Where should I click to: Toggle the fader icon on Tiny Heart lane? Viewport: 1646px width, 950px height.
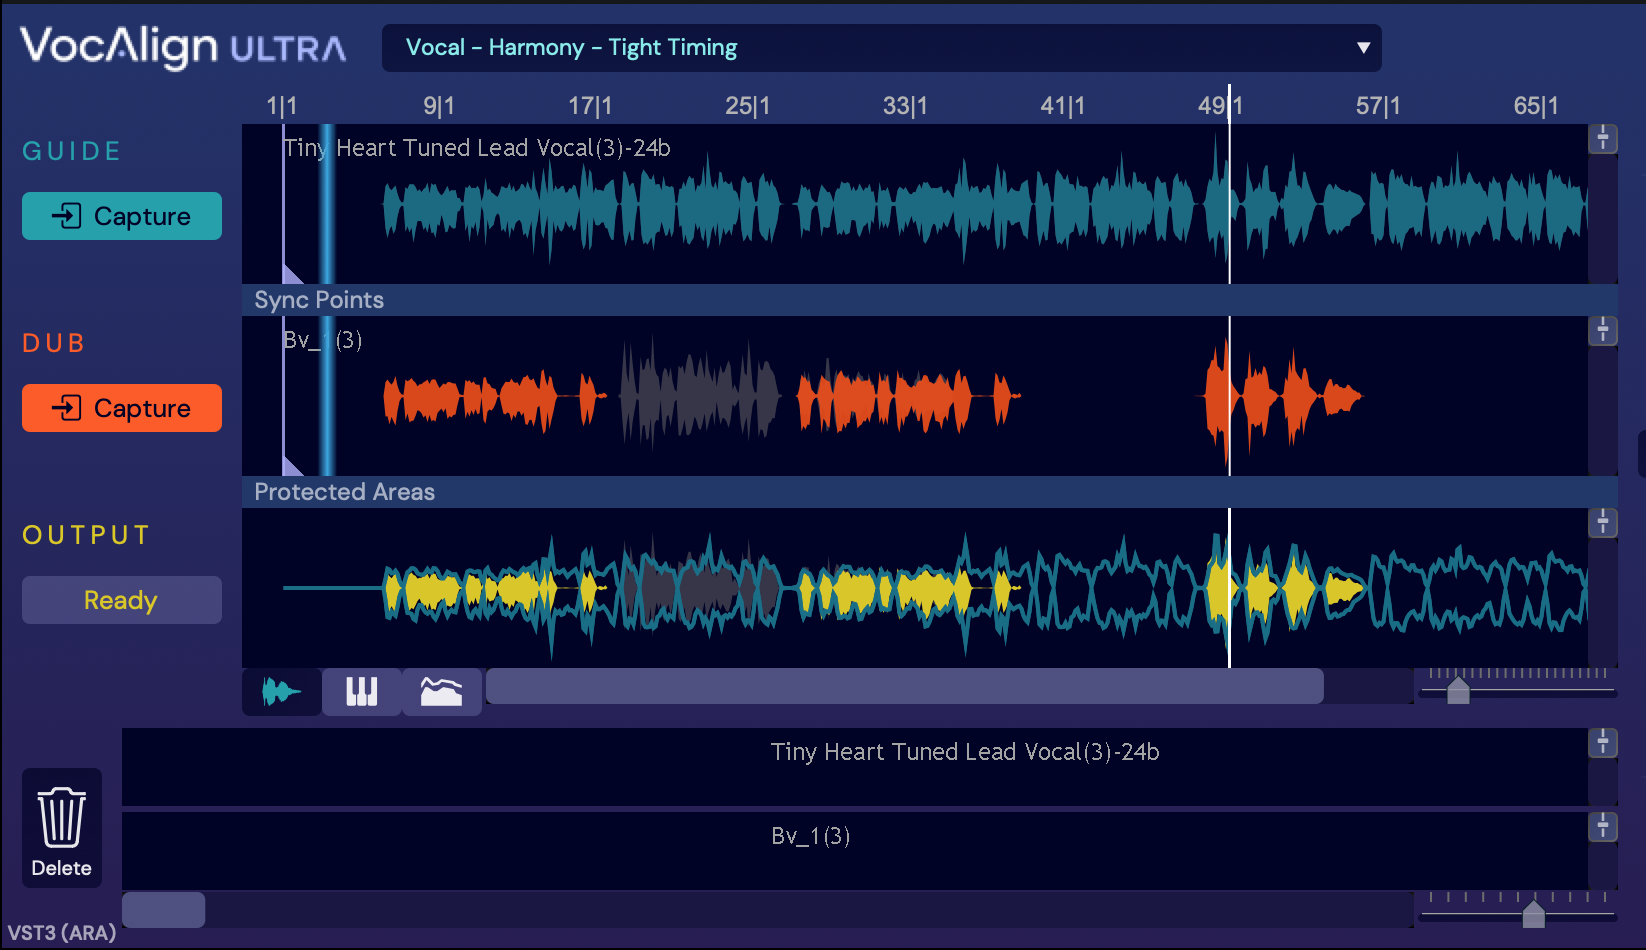pos(1603,743)
